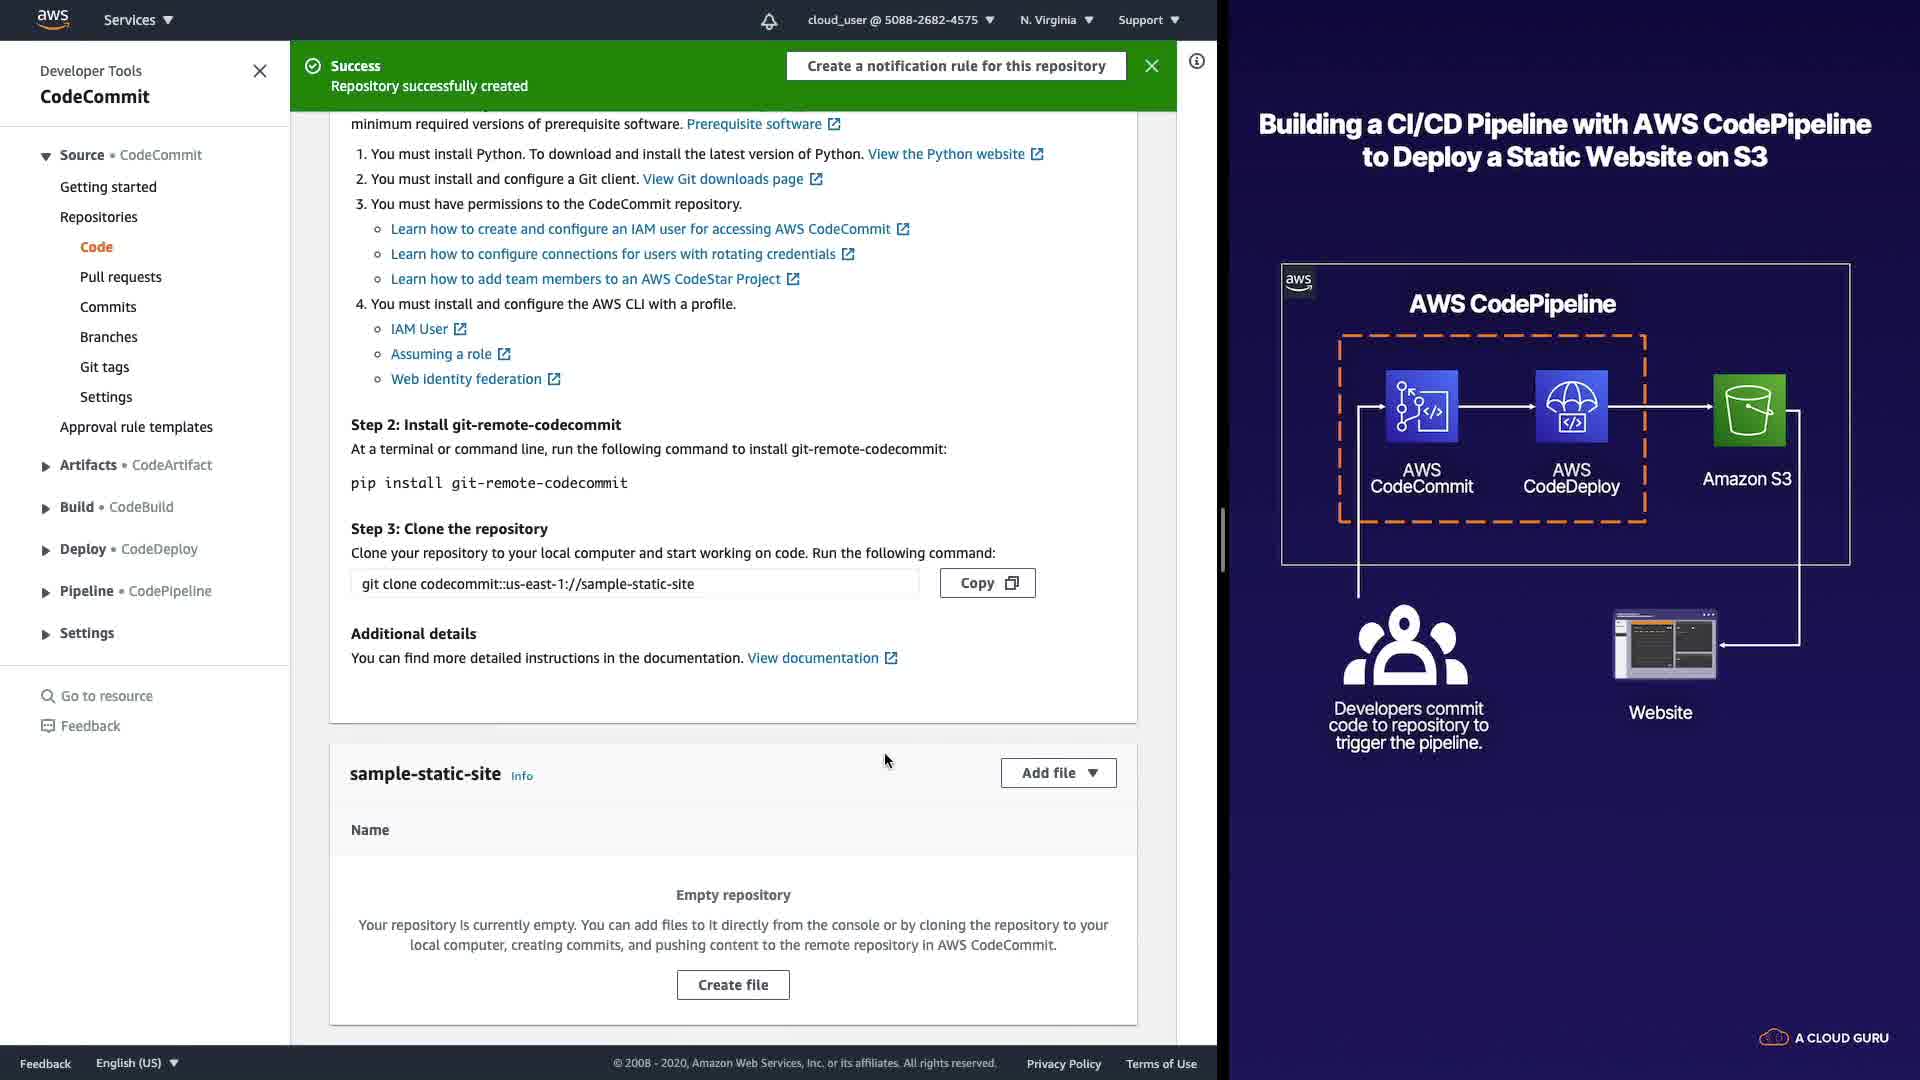Click the git clone command field

coord(634,584)
